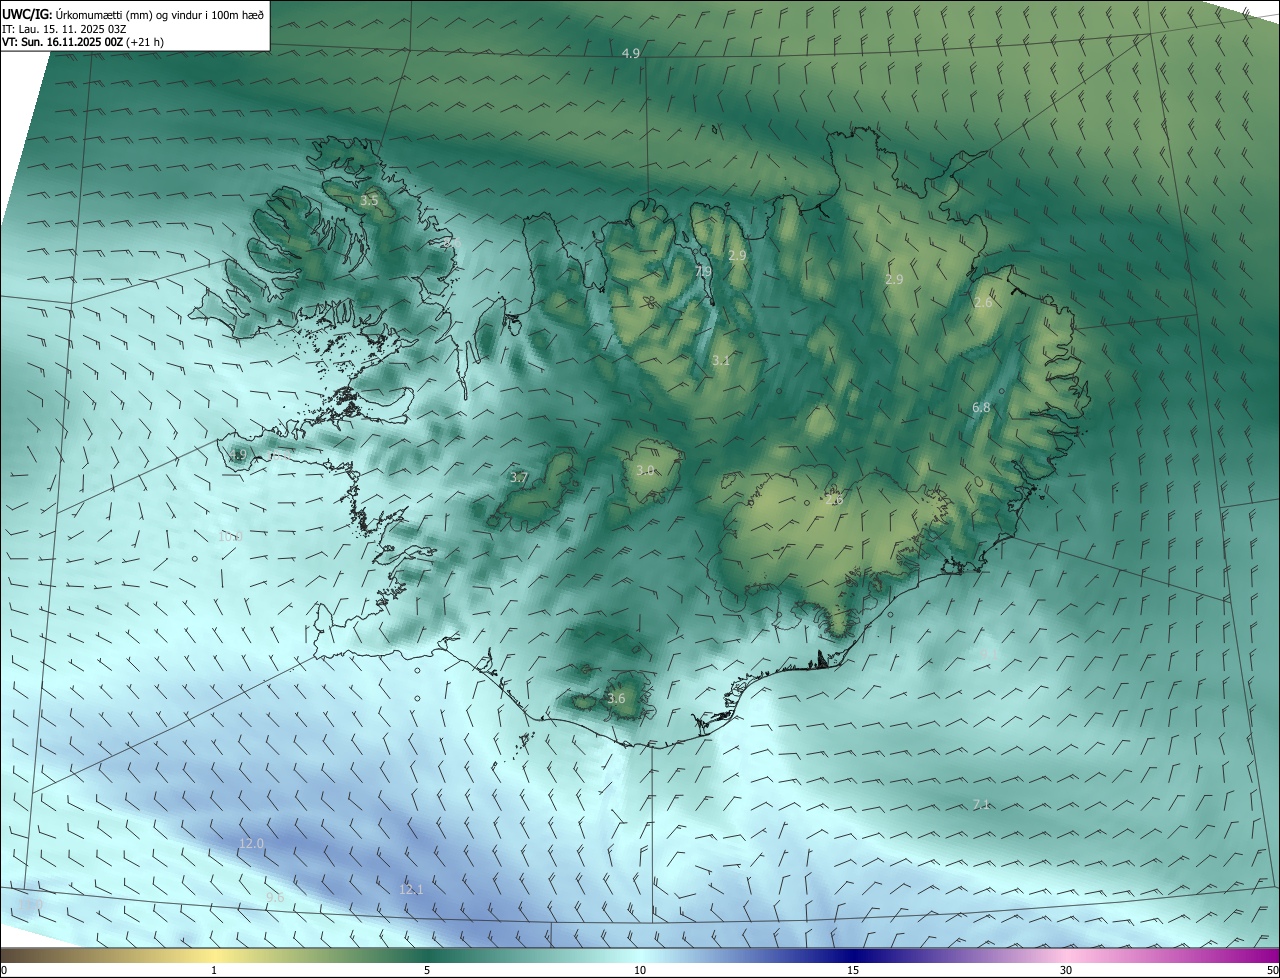Click the 3.7 value label on the map
The height and width of the screenshot is (978, 1280).
(519, 478)
